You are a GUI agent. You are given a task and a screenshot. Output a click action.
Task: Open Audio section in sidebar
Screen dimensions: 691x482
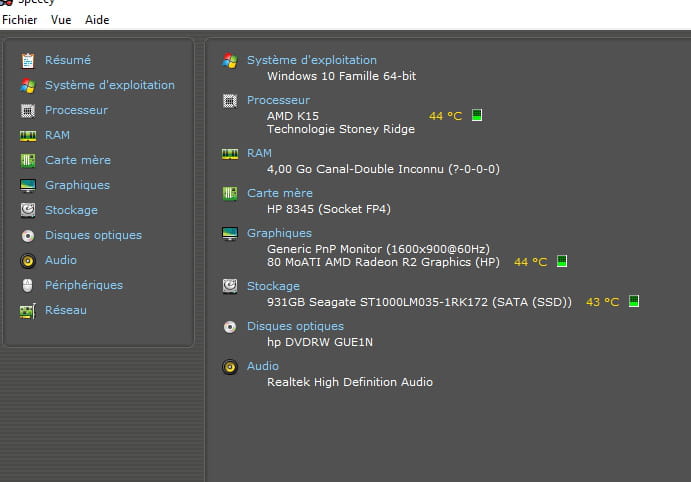coord(60,260)
